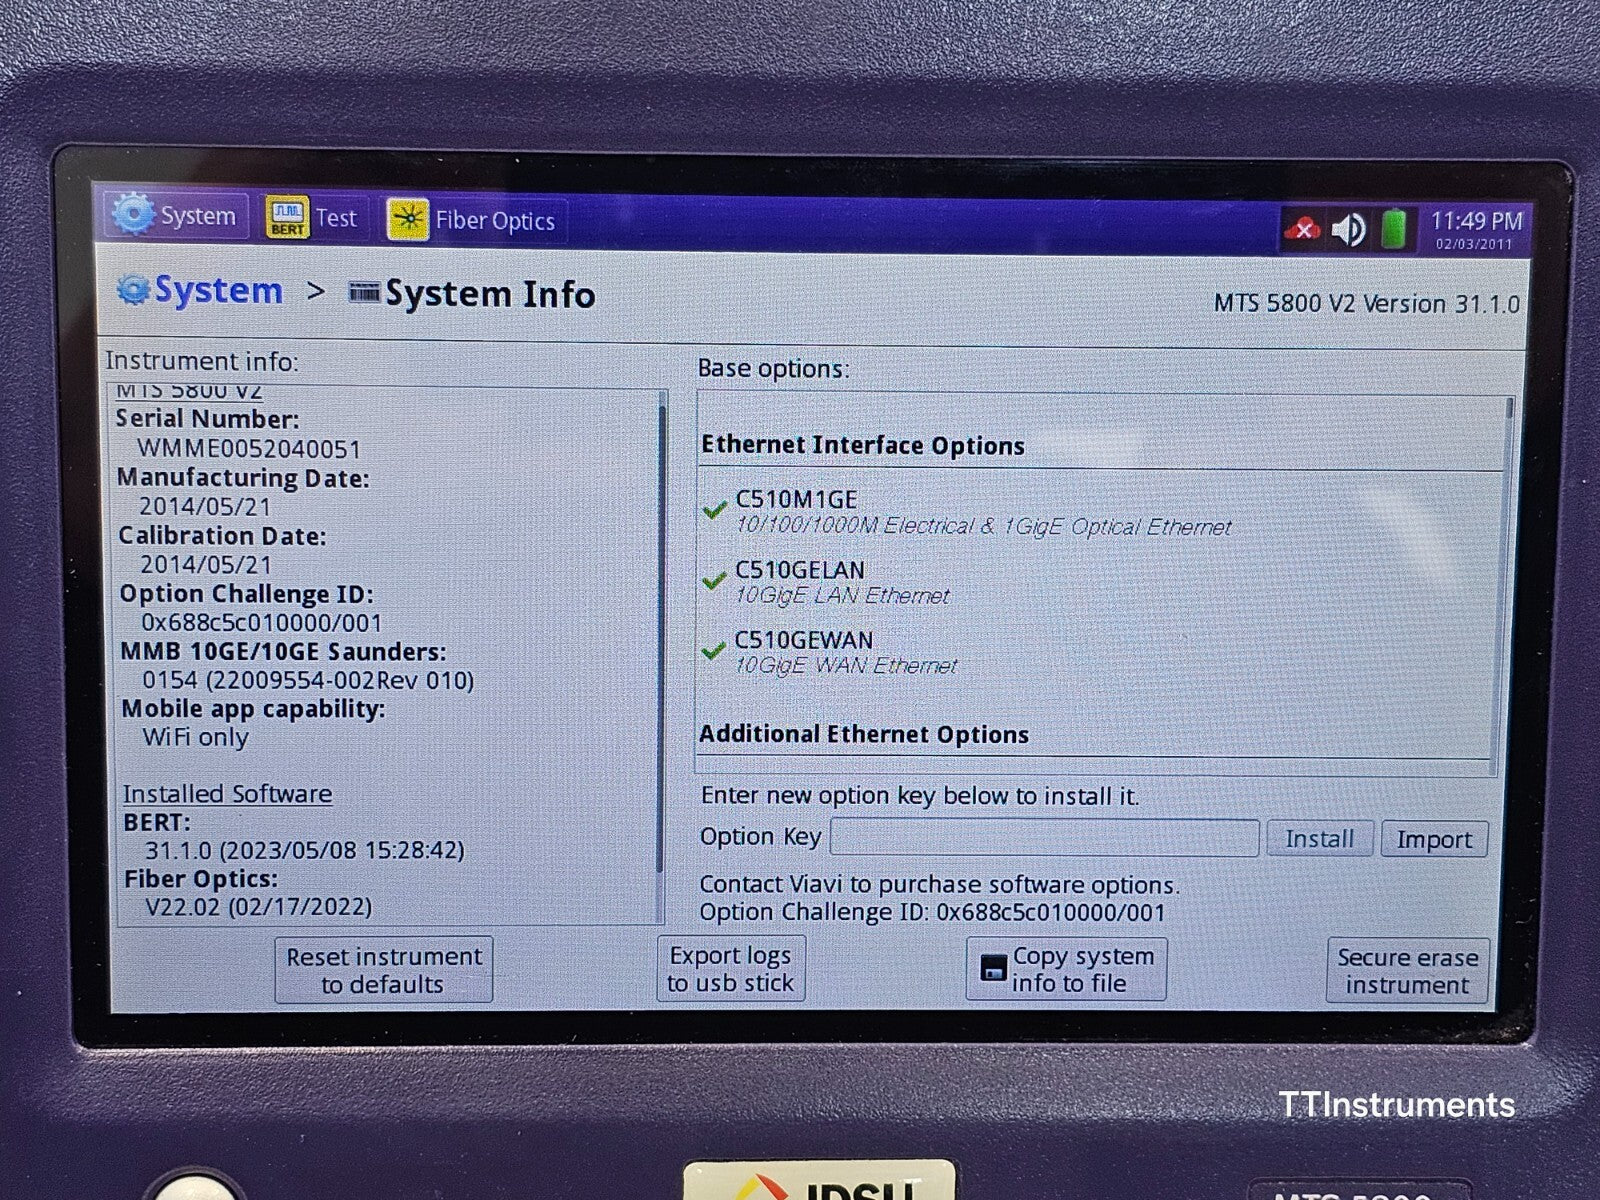Select serial number WMME0052040051
1600x1200 pixels.
[249, 449]
